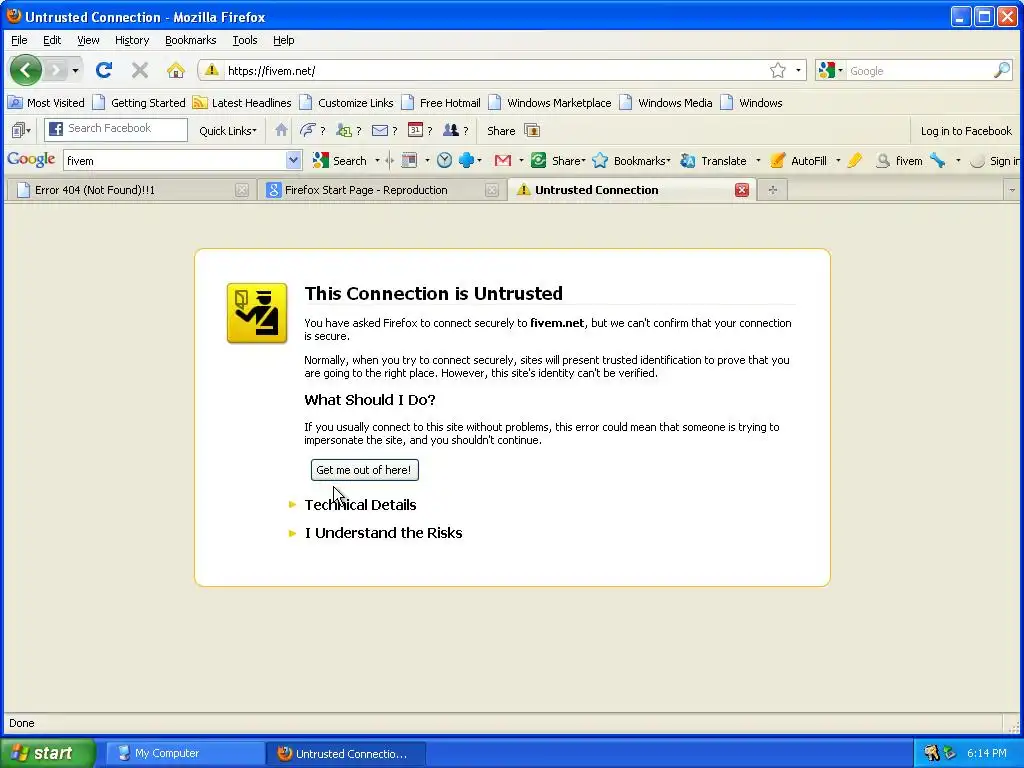Close the Untrusted Connection tab
Screen dimensions: 1024x768
742,190
